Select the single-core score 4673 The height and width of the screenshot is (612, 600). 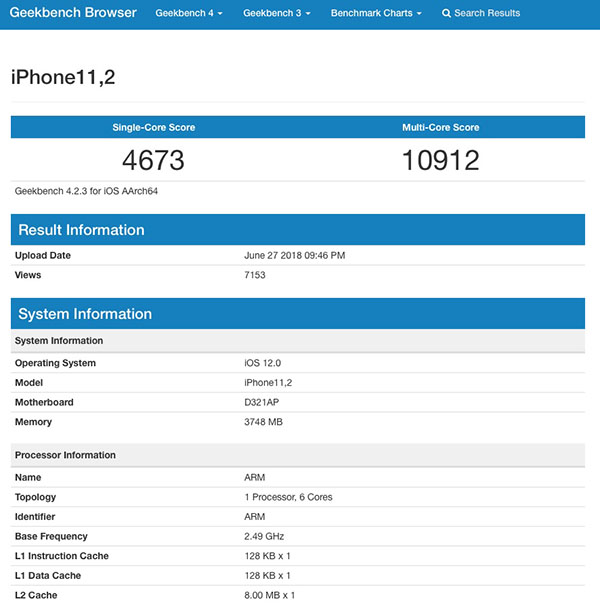coord(153,160)
